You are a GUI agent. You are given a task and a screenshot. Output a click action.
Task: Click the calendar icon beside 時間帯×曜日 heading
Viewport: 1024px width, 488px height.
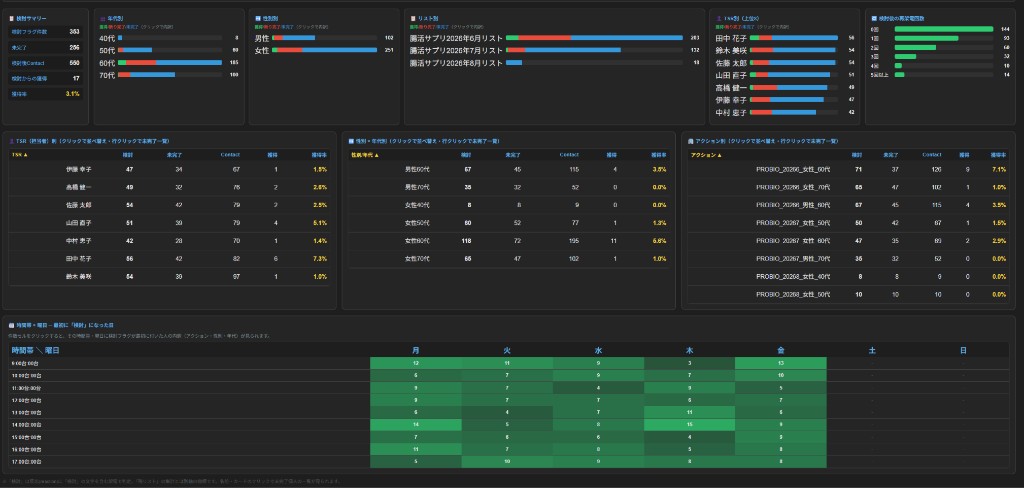(x=12, y=325)
